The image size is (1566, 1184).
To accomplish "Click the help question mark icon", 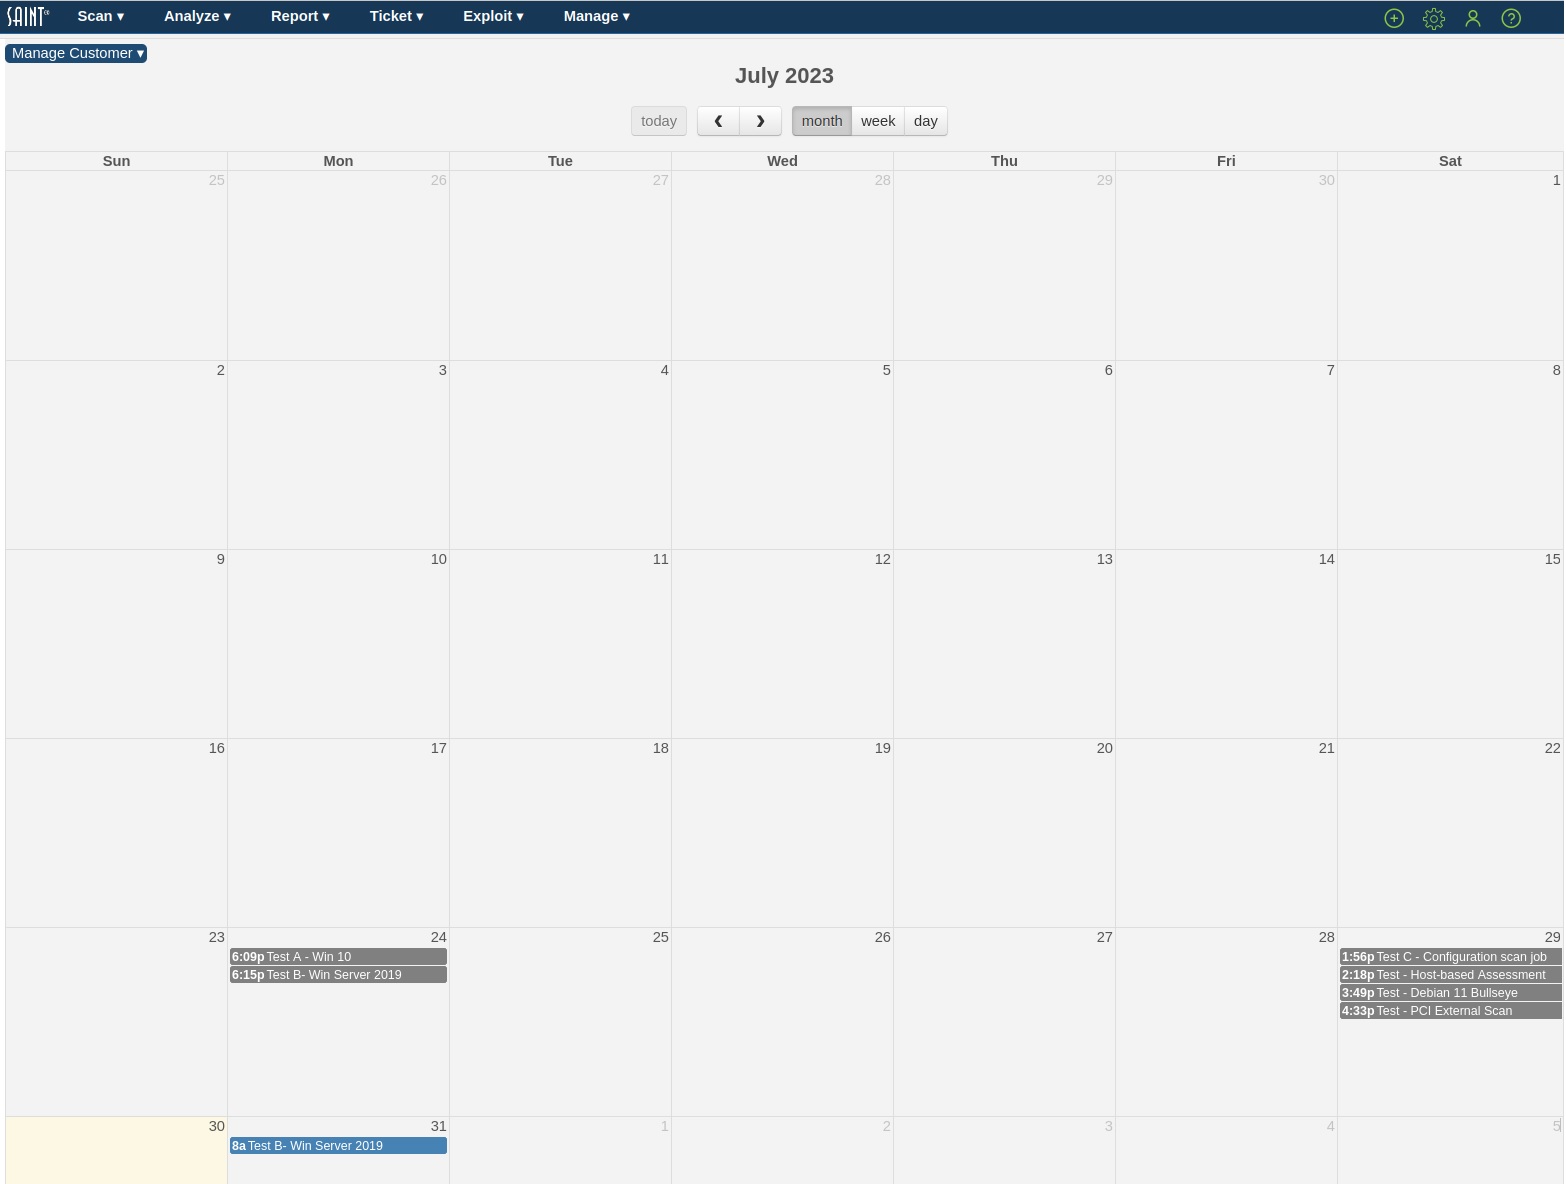I will tap(1511, 18).
